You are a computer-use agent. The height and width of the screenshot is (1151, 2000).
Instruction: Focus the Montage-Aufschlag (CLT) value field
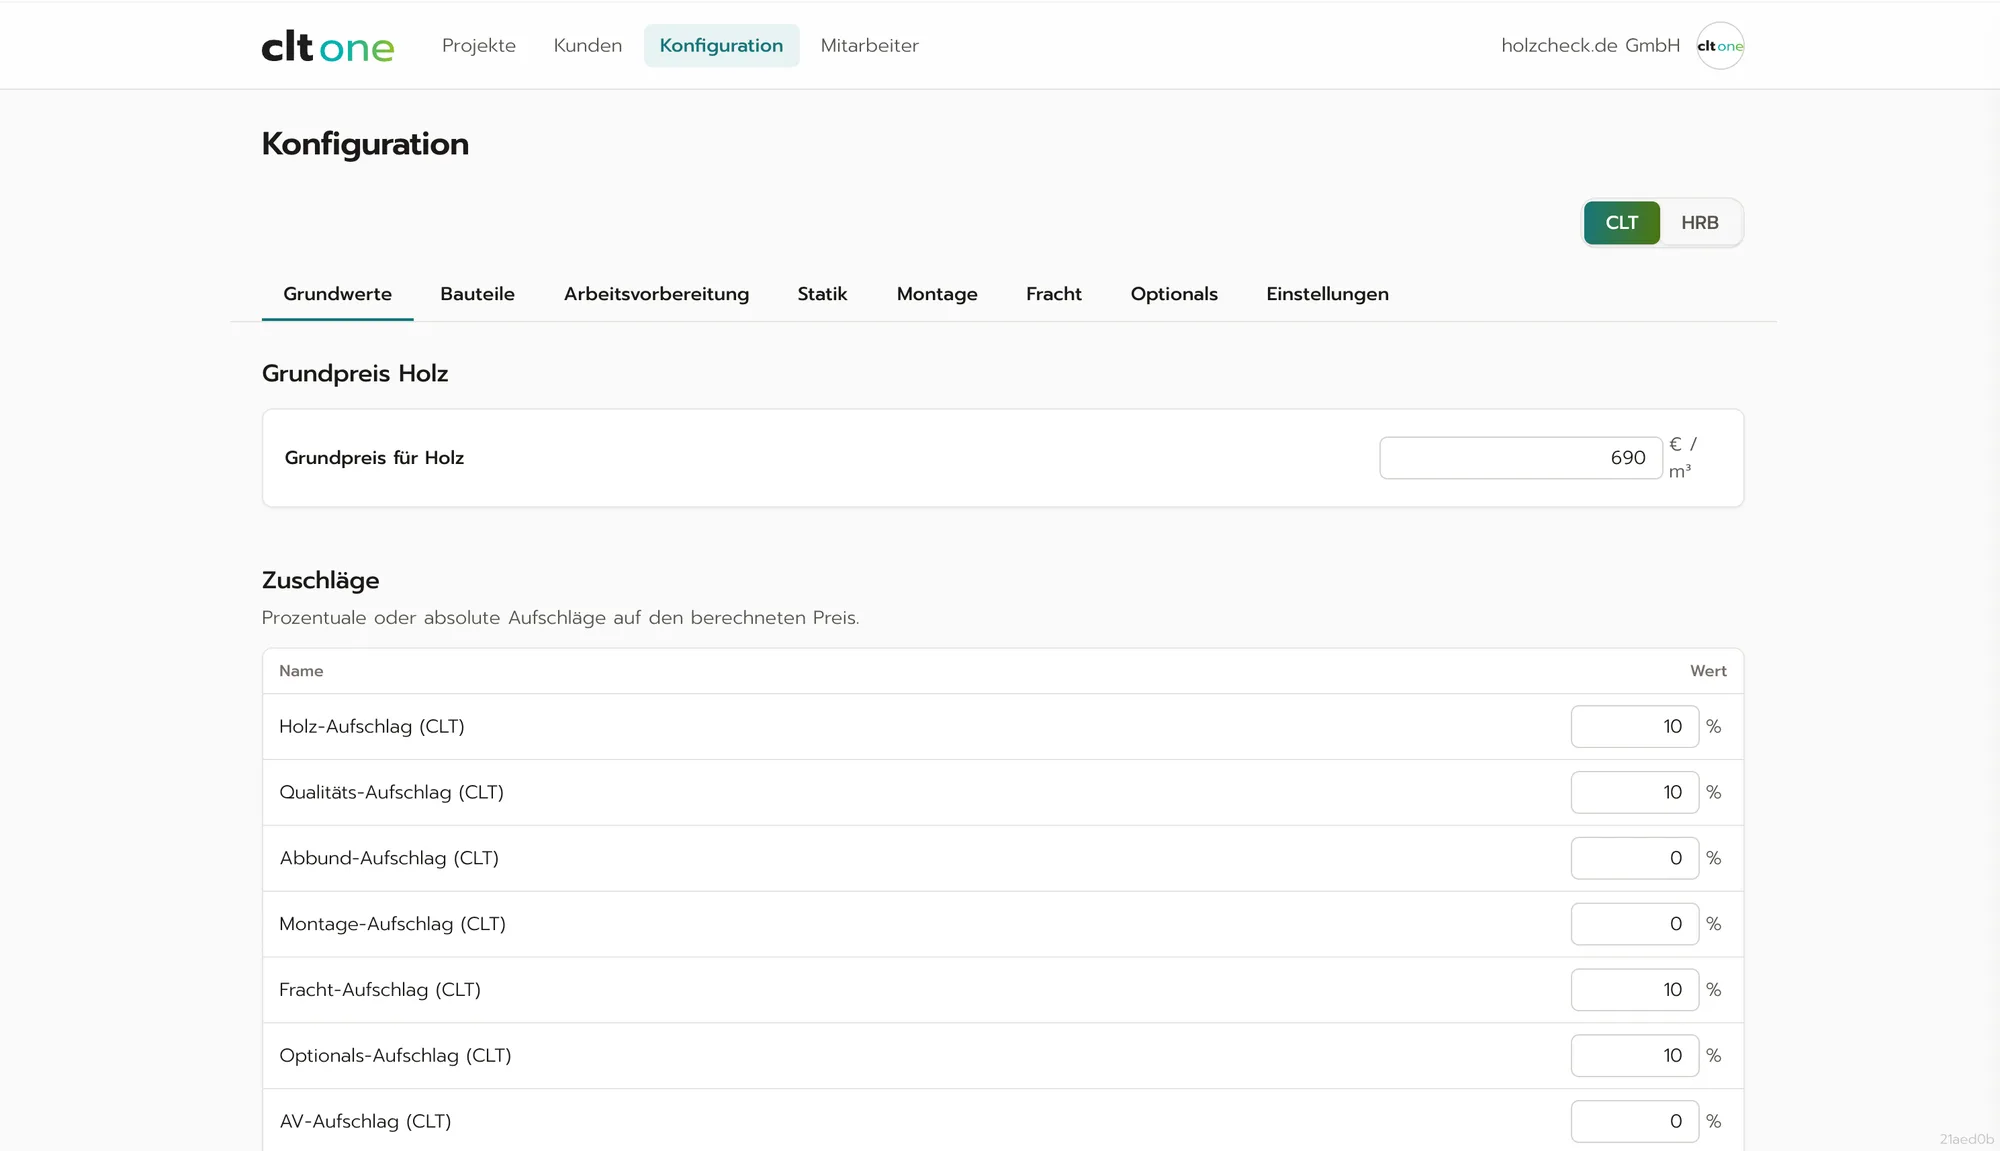click(x=1634, y=925)
